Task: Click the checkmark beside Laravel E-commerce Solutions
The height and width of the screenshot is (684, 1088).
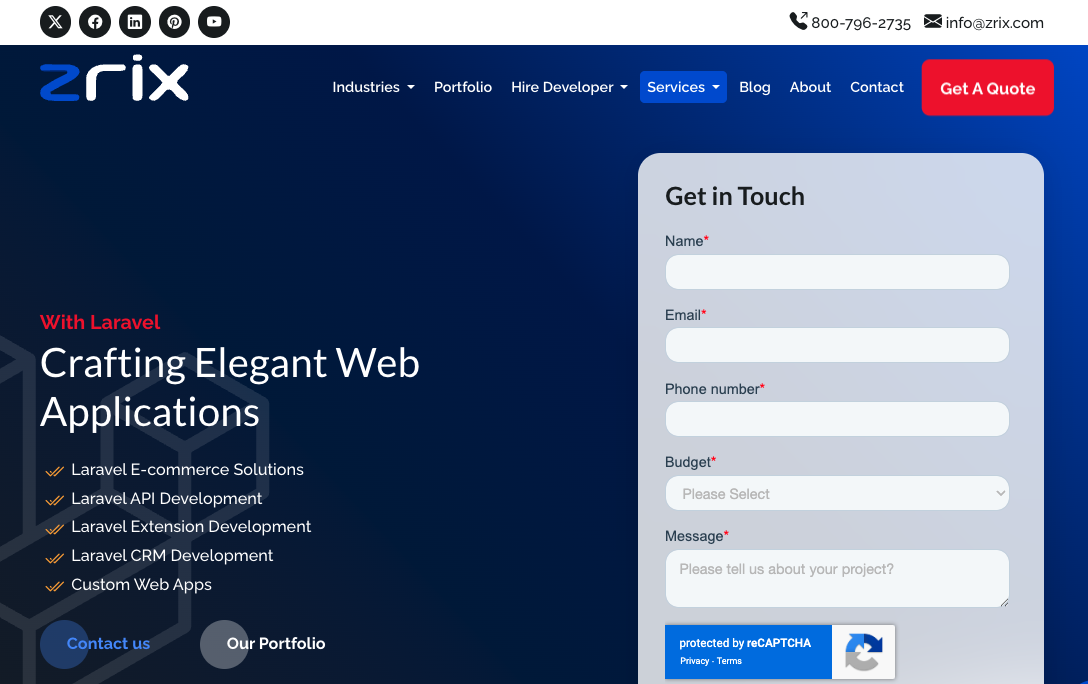Action: pyautogui.click(x=55, y=472)
